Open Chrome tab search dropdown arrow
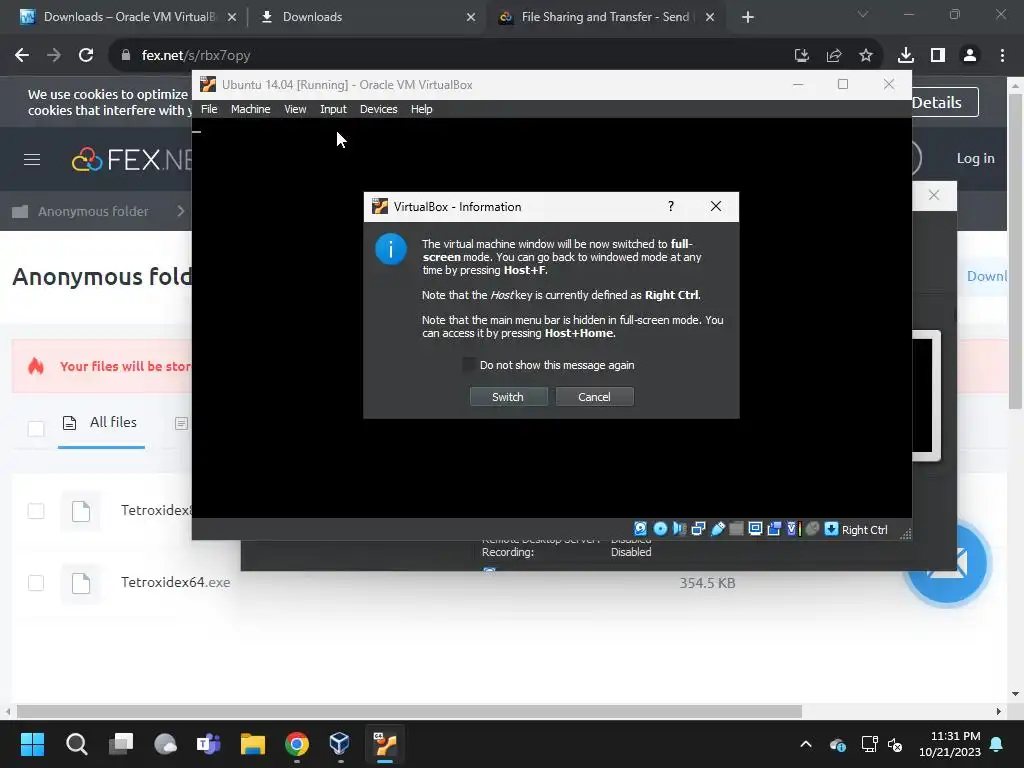This screenshot has height=768, width=1024. (863, 14)
